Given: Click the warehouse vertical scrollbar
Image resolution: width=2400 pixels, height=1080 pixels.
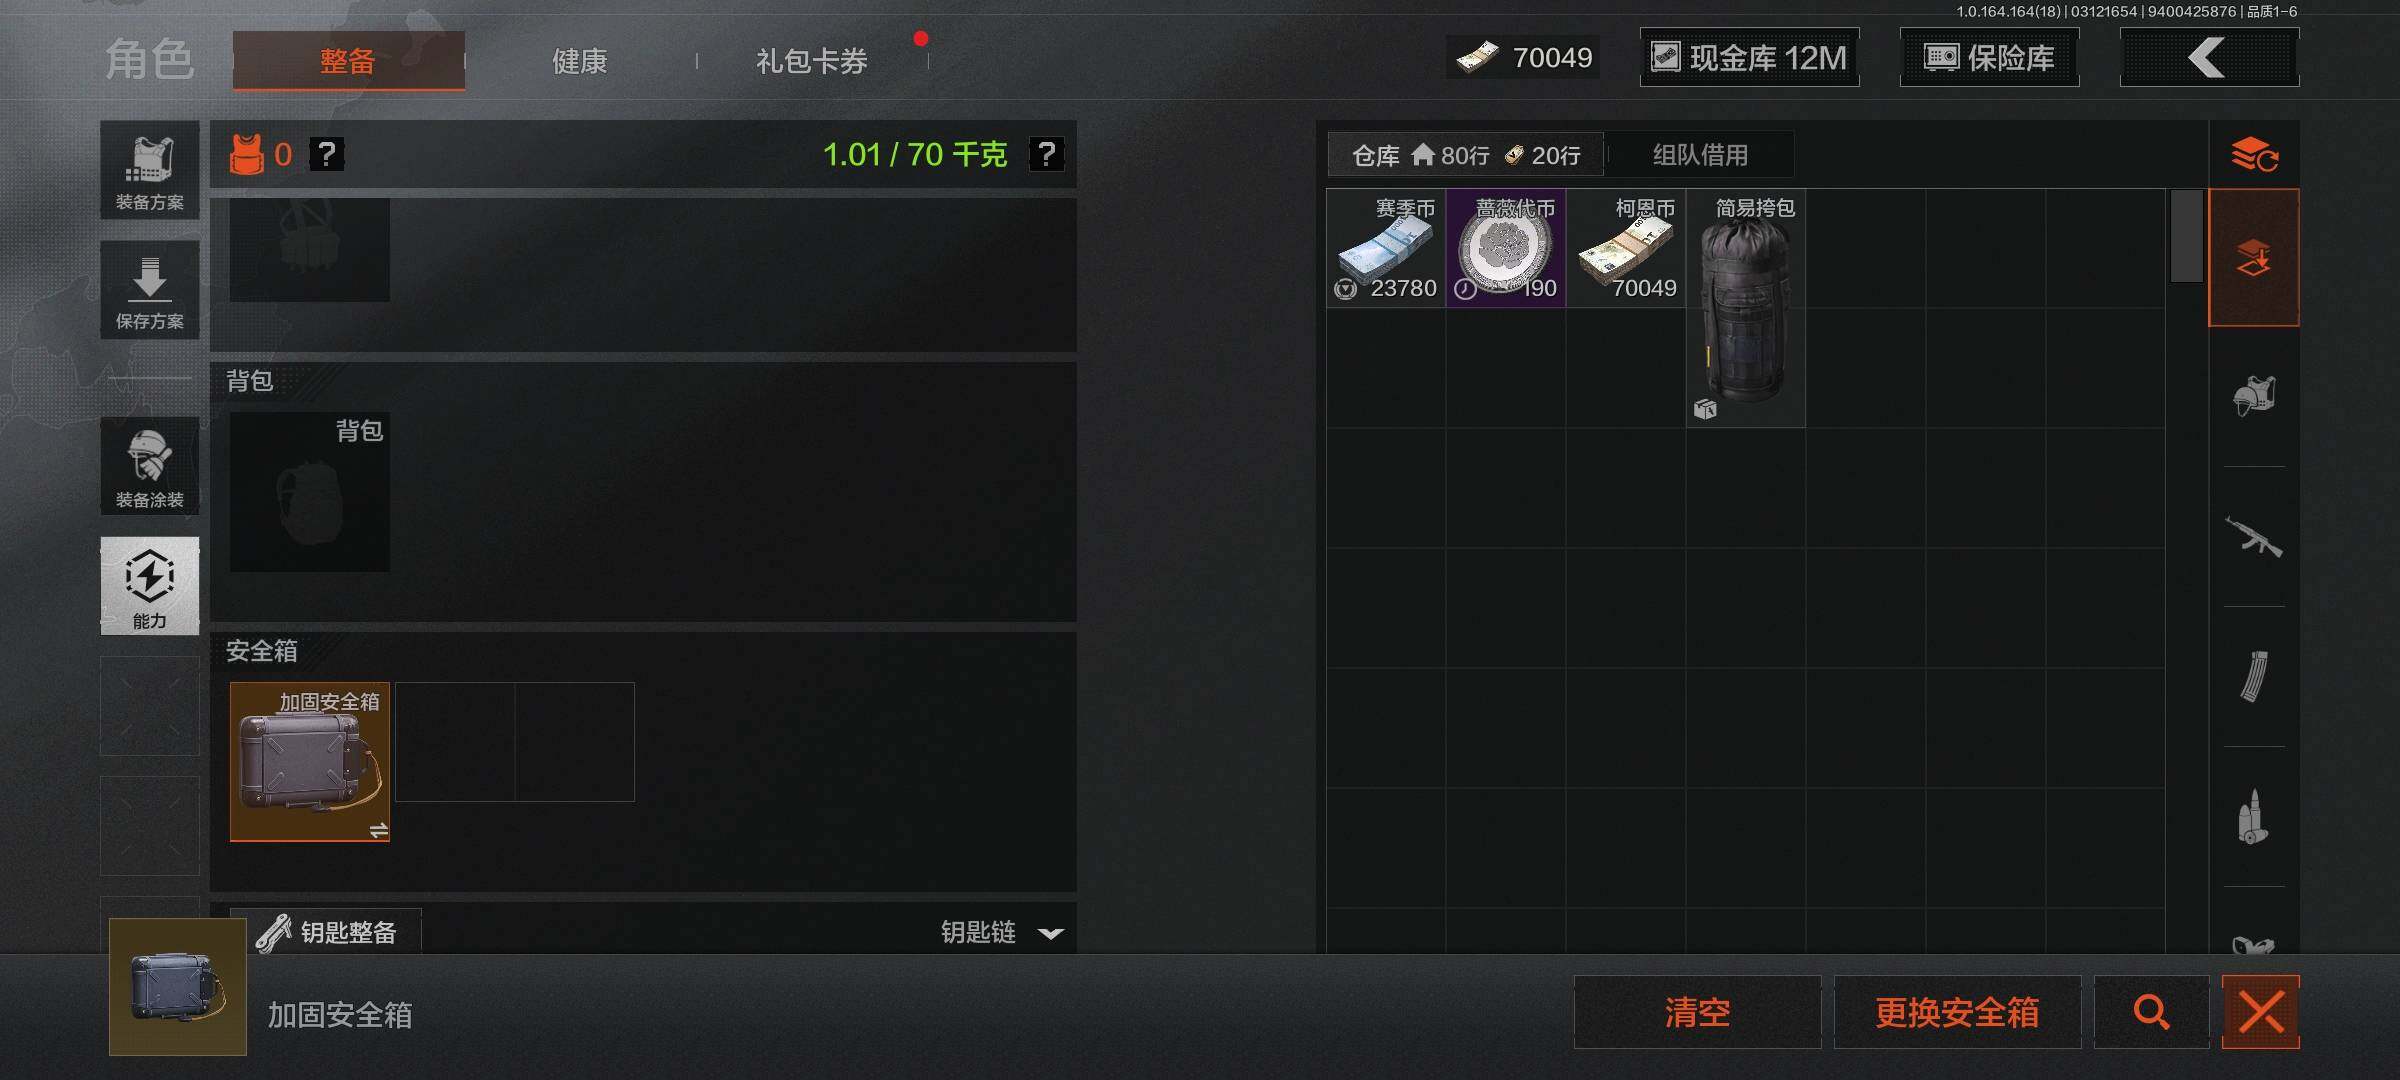Looking at the screenshot, I should click(x=2187, y=236).
